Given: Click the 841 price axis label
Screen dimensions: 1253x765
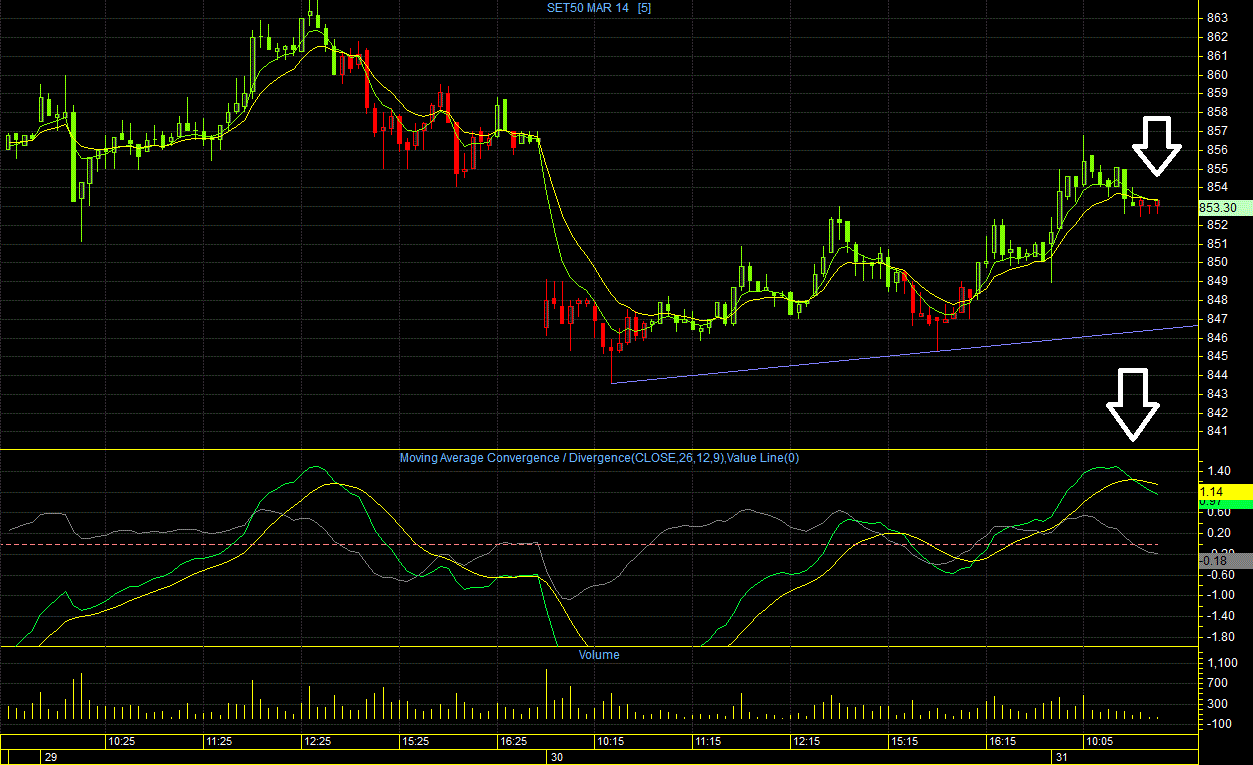Looking at the screenshot, I should 1218,431.
